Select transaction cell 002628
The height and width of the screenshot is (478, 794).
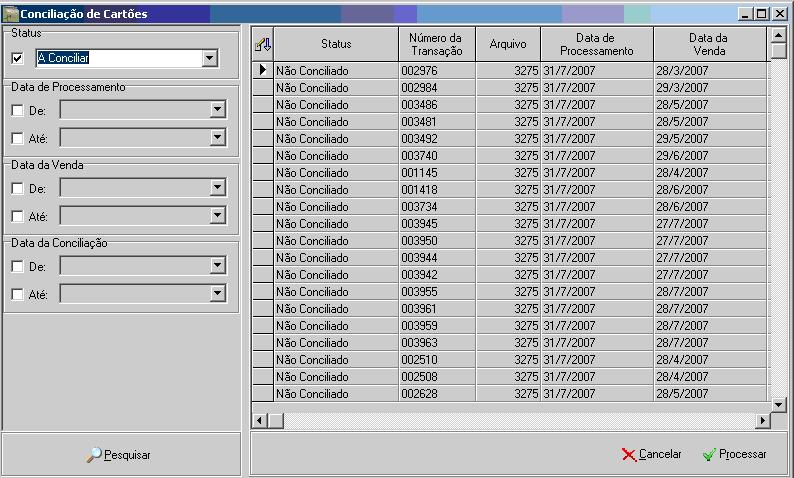[x=437, y=394]
